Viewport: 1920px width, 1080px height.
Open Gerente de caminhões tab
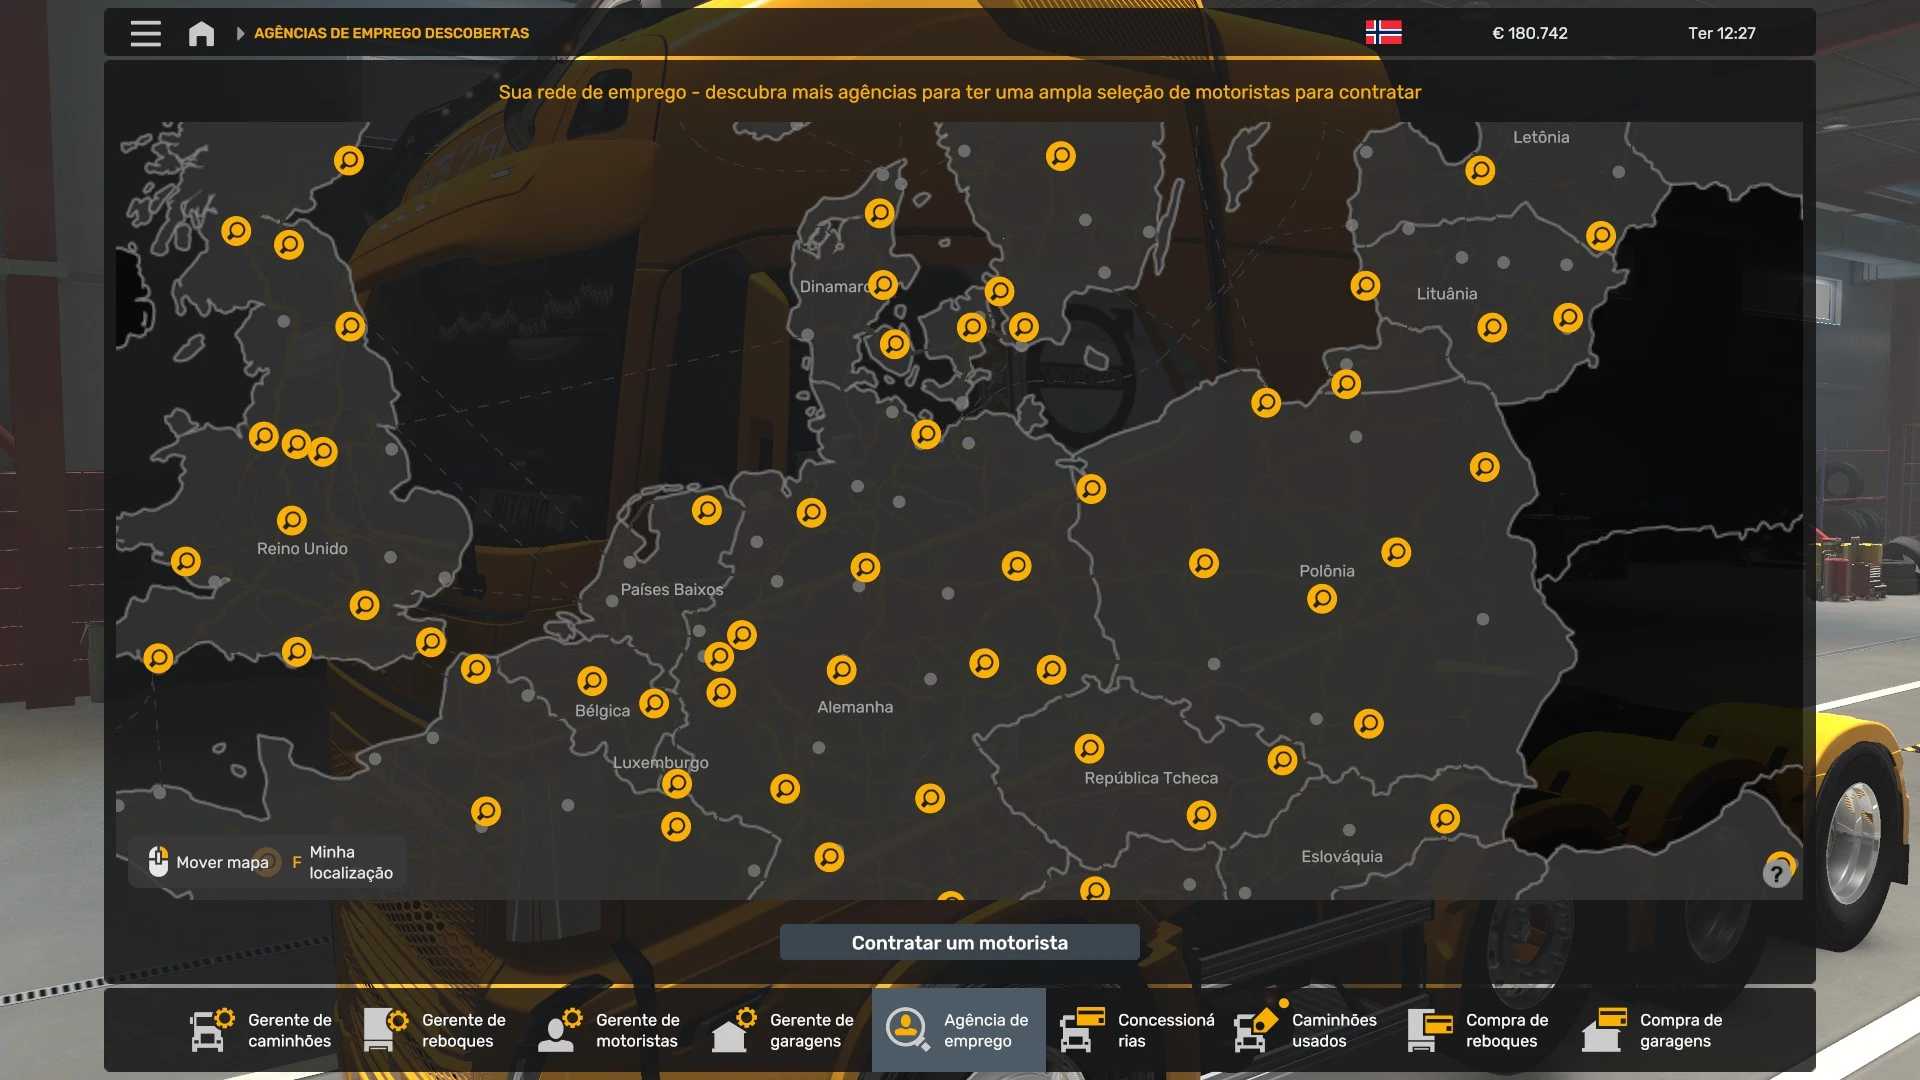[262, 1030]
